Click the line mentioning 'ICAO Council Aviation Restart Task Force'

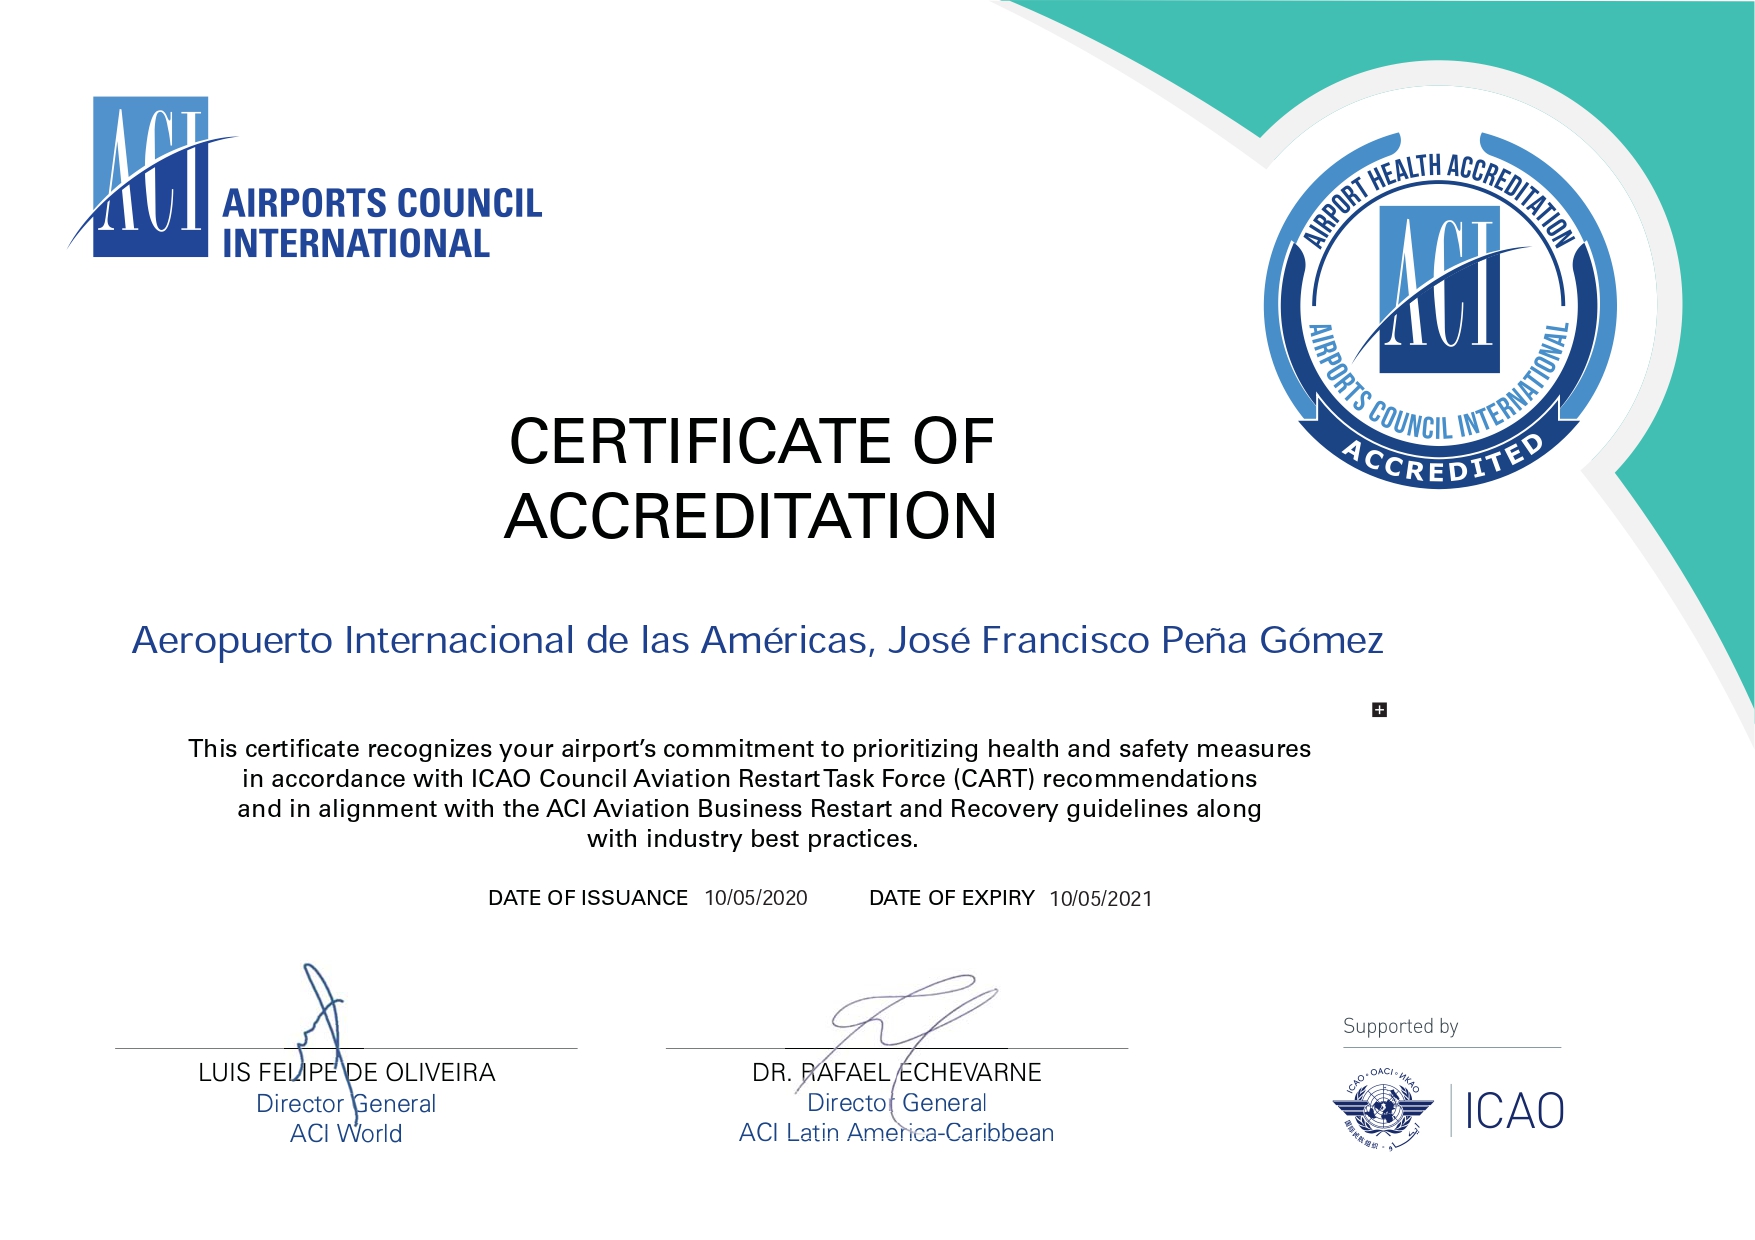(749, 778)
